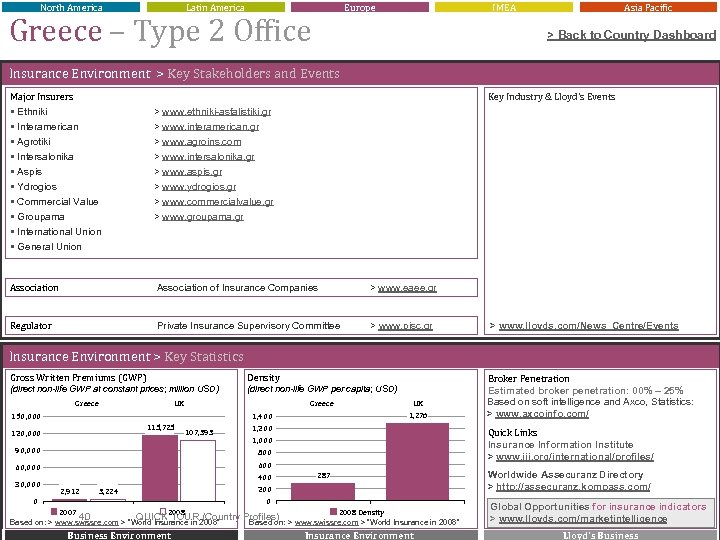Click 'Gross Written Premiums (GWP)' chart title
Viewport: 720px width, 540px height.
click(79, 378)
